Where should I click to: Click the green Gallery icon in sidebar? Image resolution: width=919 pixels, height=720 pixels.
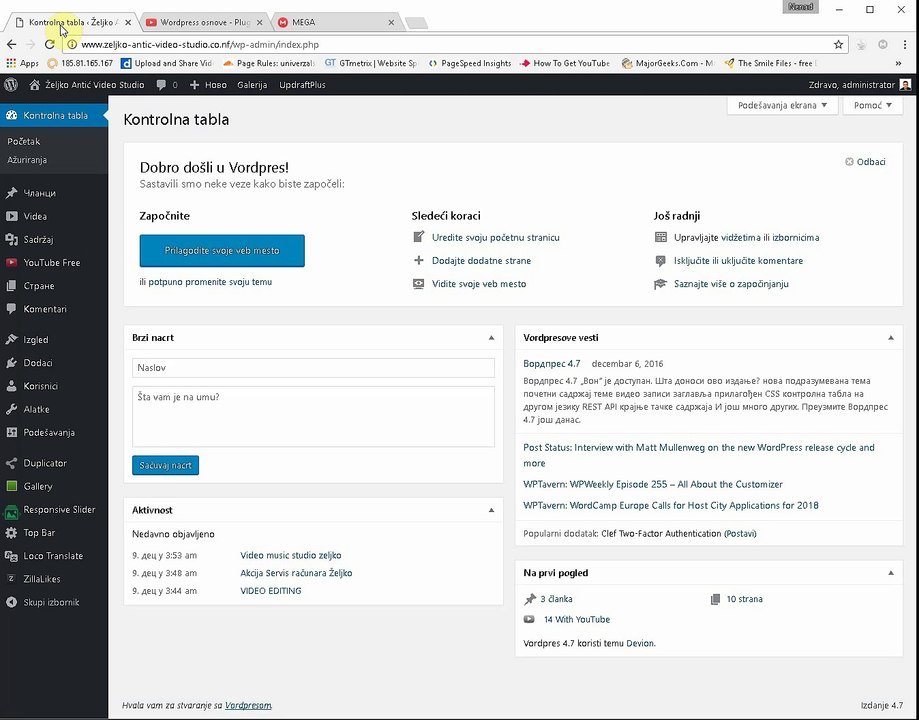(x=11, y=486)
